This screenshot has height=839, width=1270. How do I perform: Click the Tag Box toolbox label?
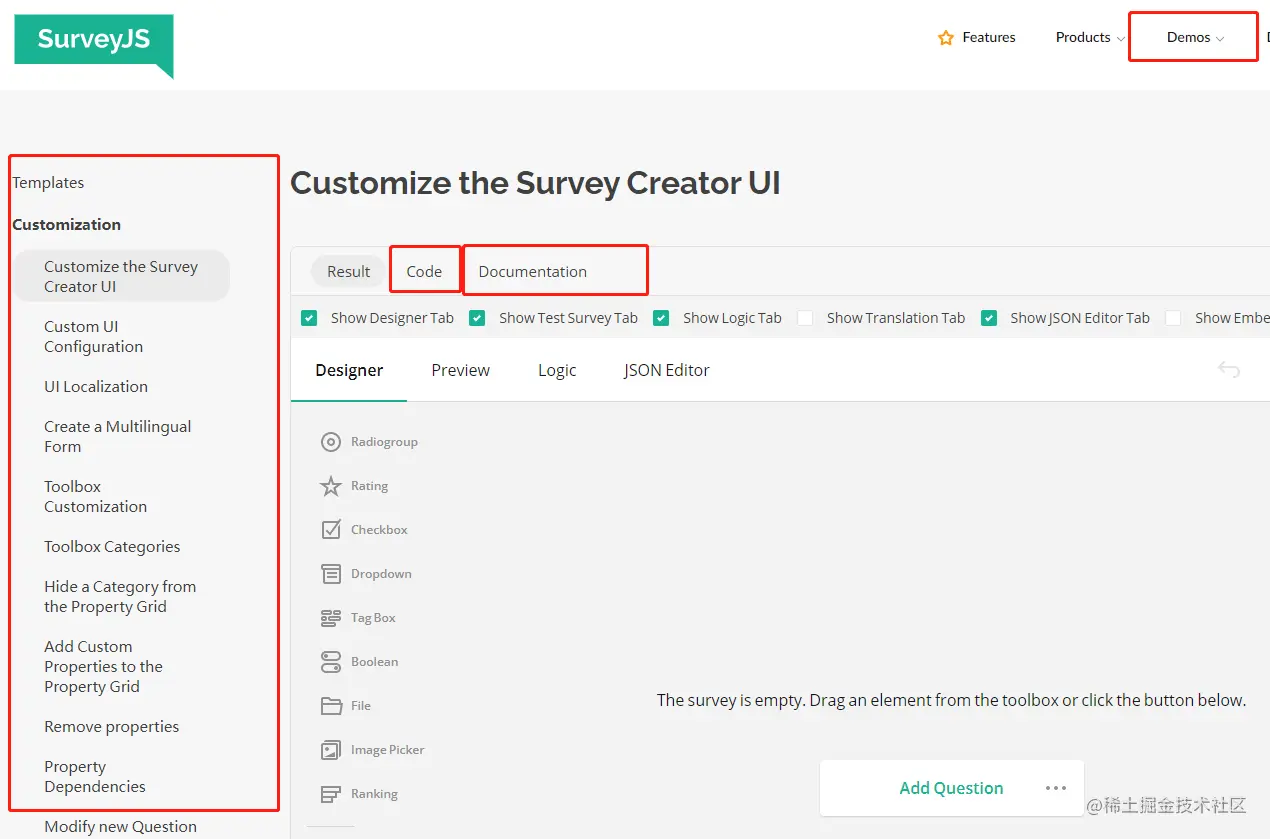[x=373, y=618]
